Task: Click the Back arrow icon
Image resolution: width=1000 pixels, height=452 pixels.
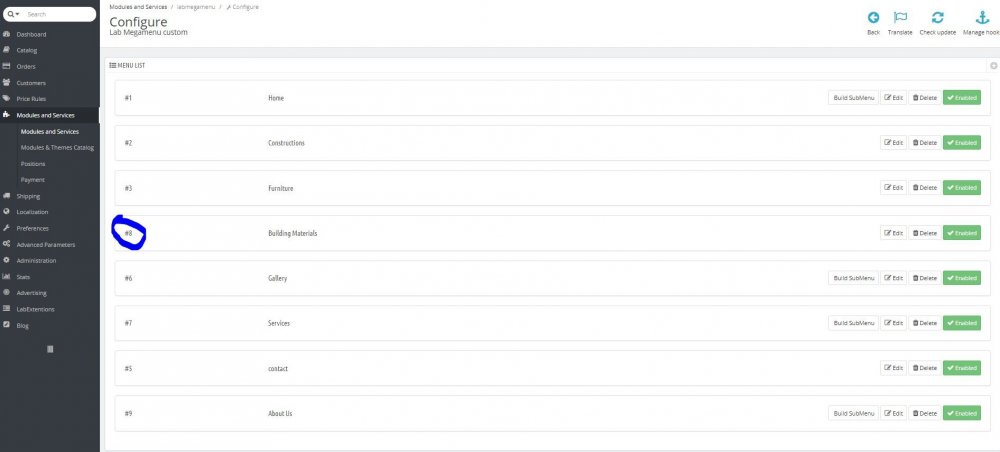Action: pos(873,18)
